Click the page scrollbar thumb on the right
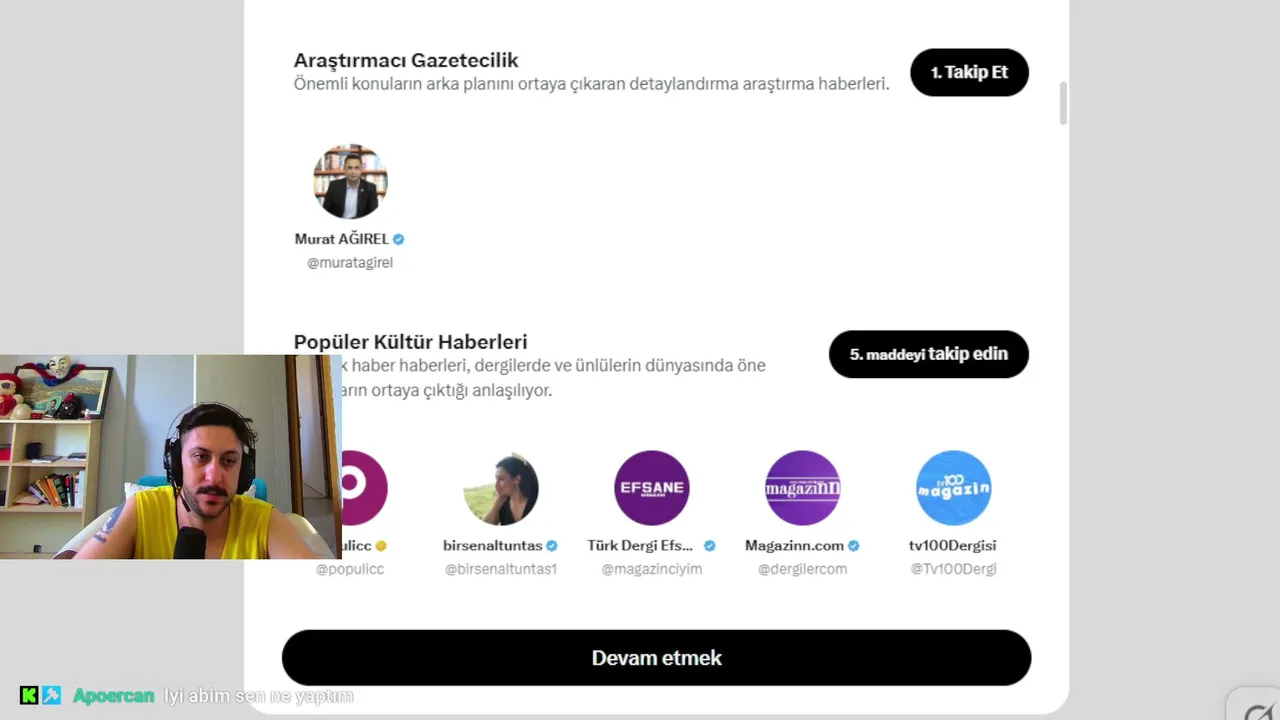The height and width of the screenshot is (720, 1280). coord(1063,104)
